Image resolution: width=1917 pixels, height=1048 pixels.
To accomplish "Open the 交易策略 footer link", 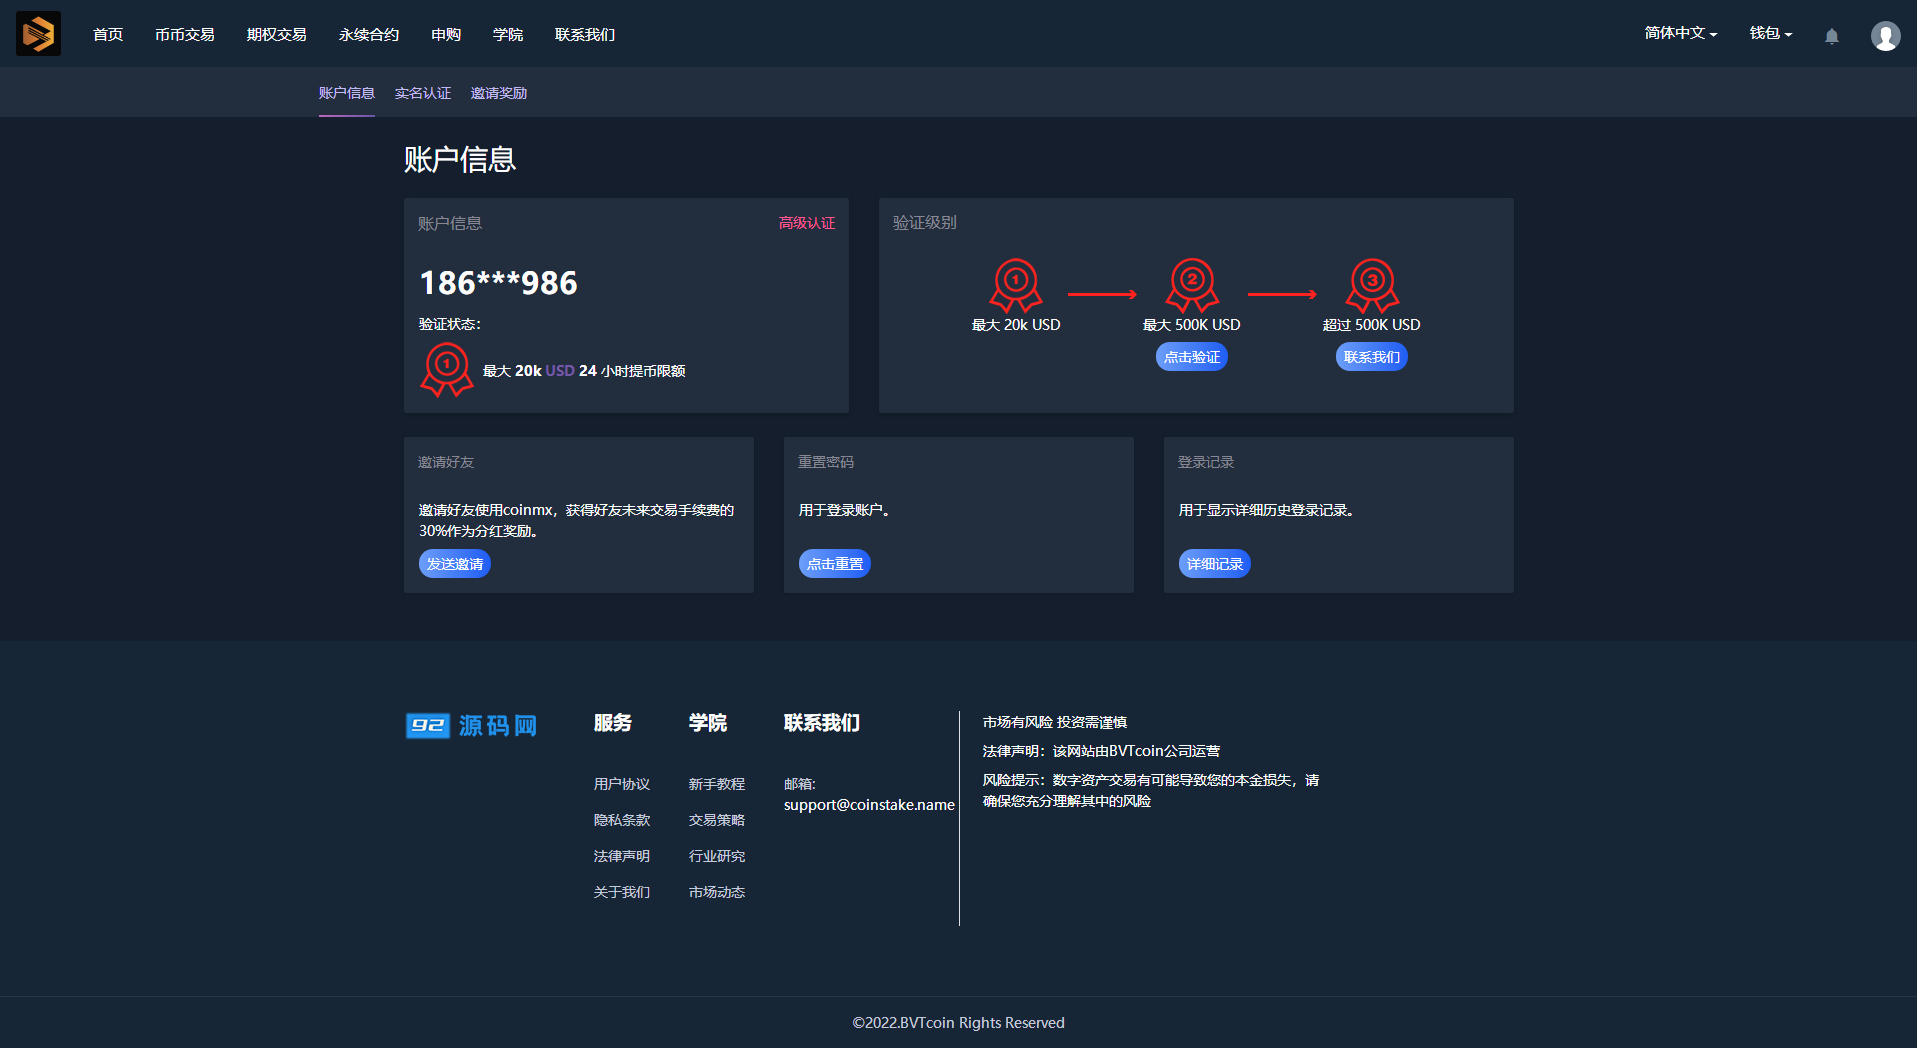I will 717,820.
